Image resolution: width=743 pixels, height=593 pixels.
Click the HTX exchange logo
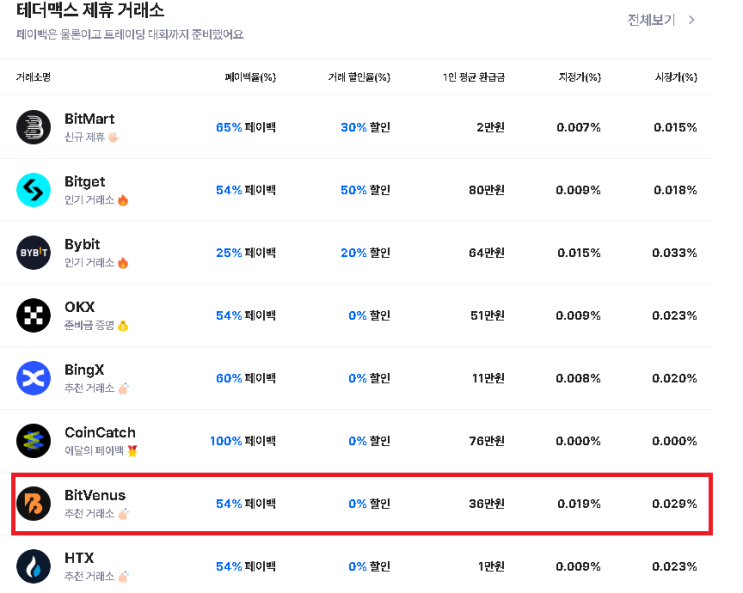coord(34,566)
